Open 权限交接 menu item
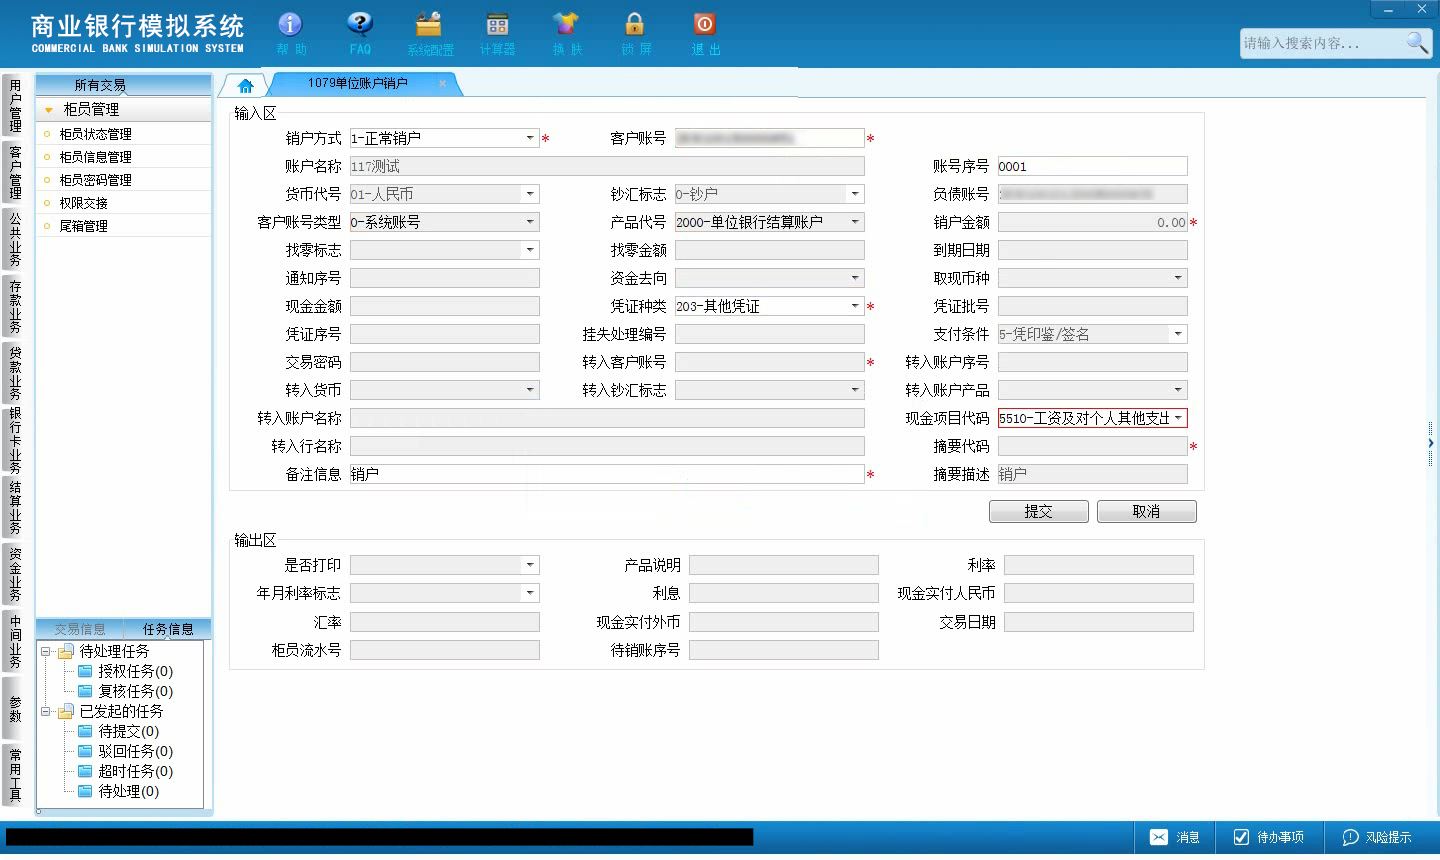 coord(83,203)
